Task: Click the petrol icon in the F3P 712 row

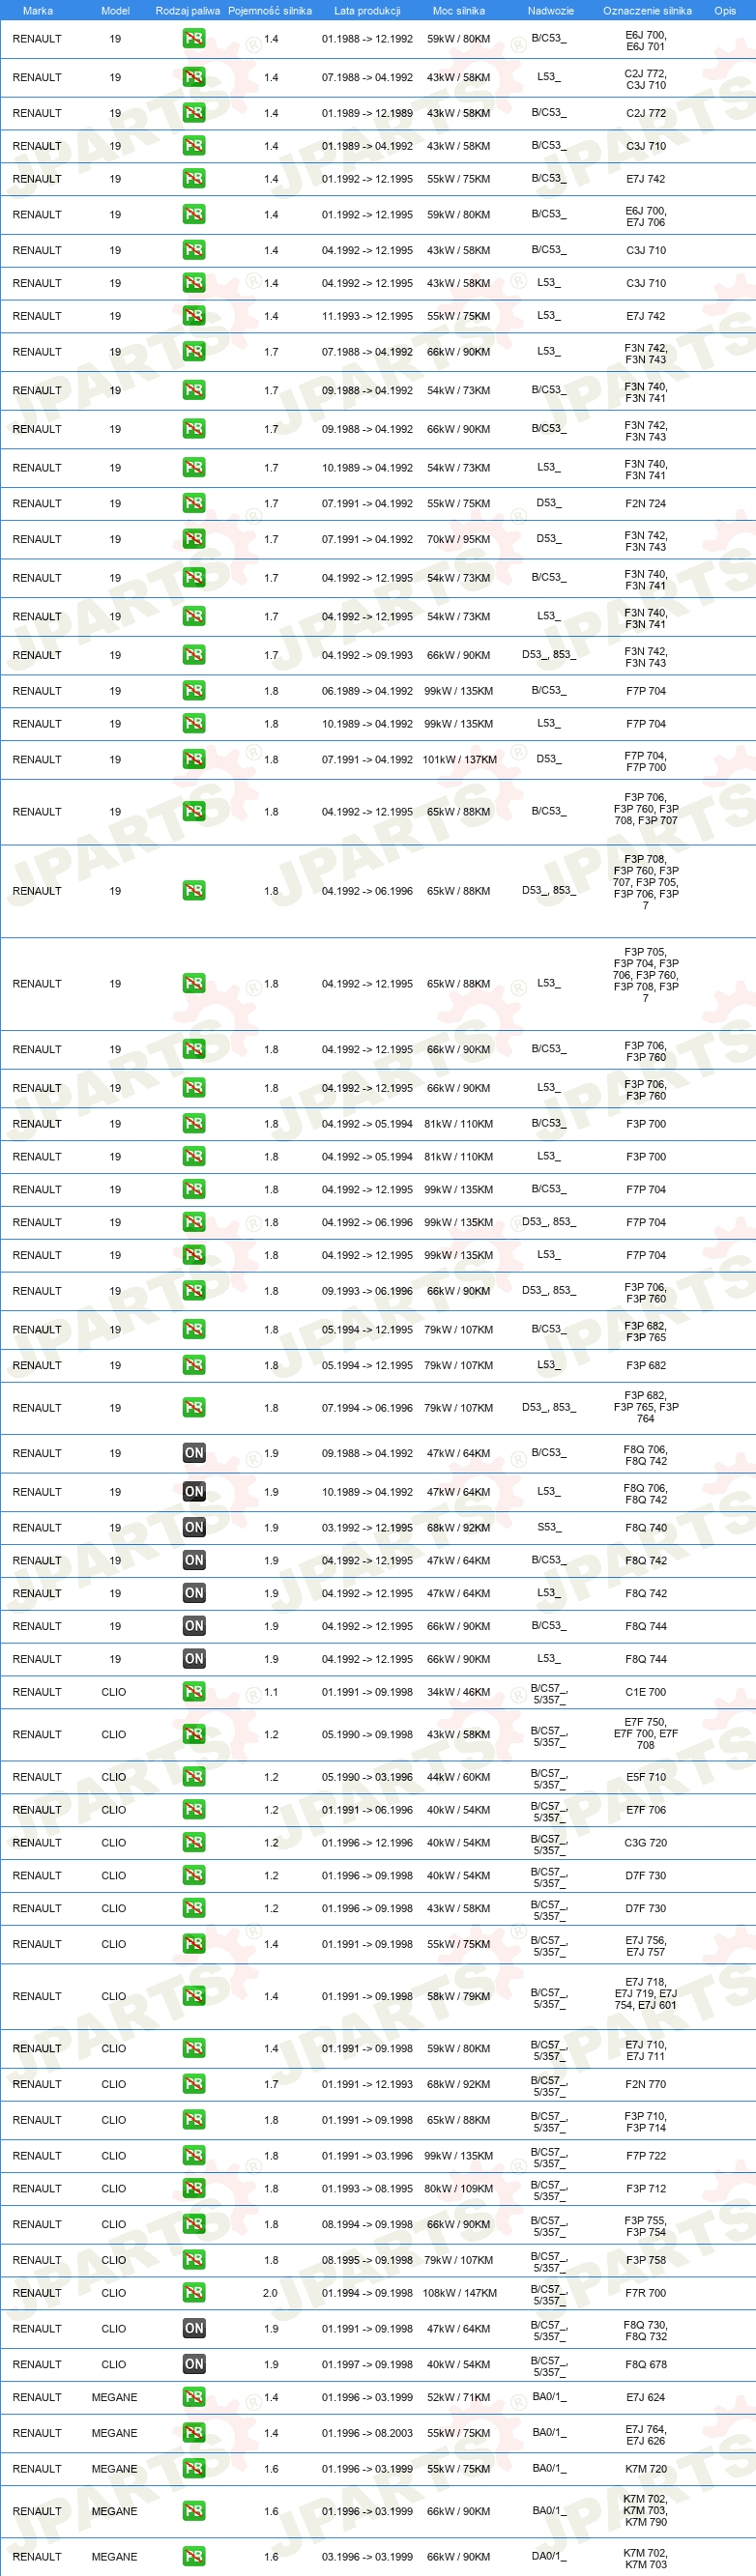Action: (194, 2189)
